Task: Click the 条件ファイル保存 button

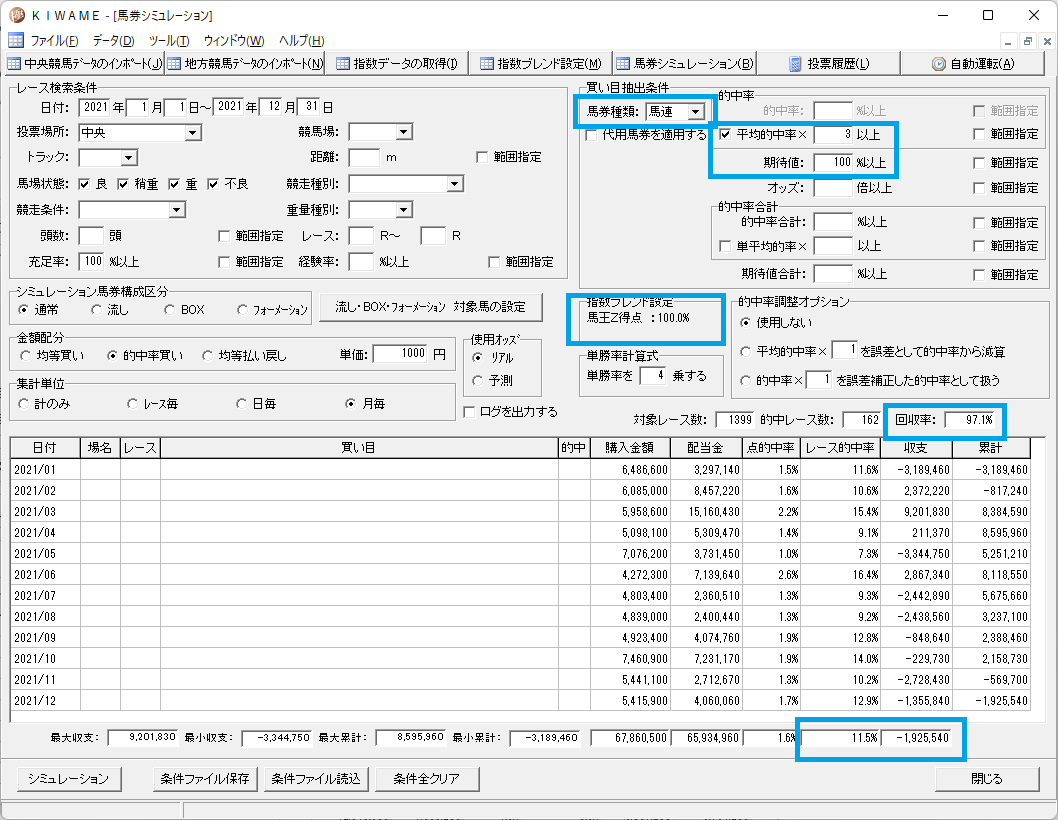Action: pos(205,779)
